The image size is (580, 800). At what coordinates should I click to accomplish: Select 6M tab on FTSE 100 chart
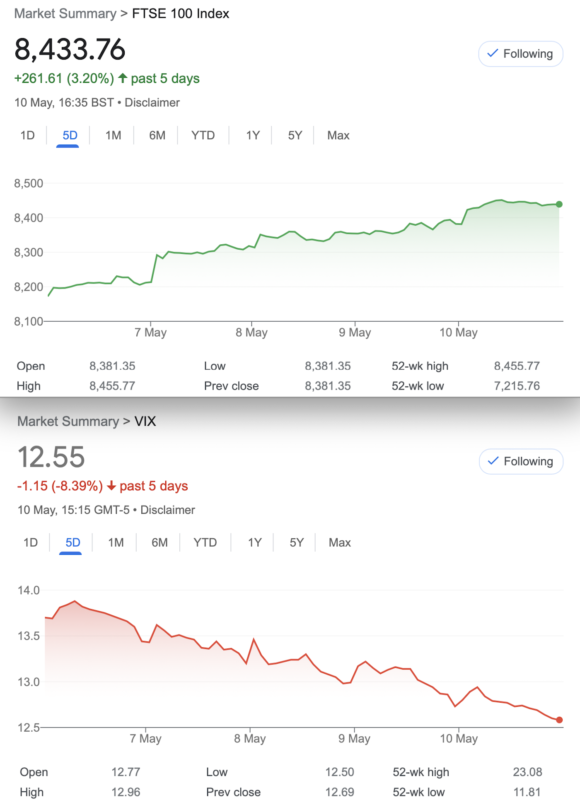tap(157, 135)
